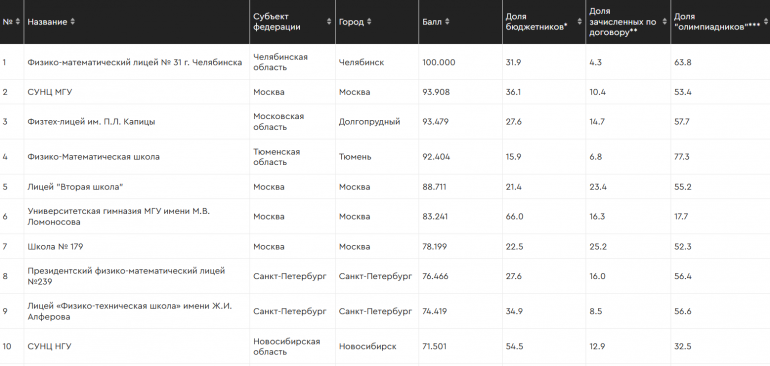This screenshot has height=366, width=770.
Task: Click sort arrows next to Название
Action: tap(73, 22)
